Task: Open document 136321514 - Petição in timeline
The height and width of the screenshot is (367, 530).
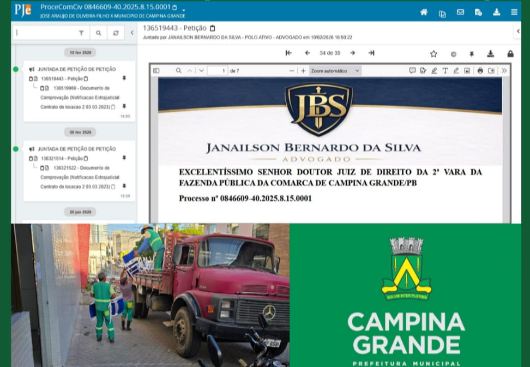Action: (x=62, y=158)
